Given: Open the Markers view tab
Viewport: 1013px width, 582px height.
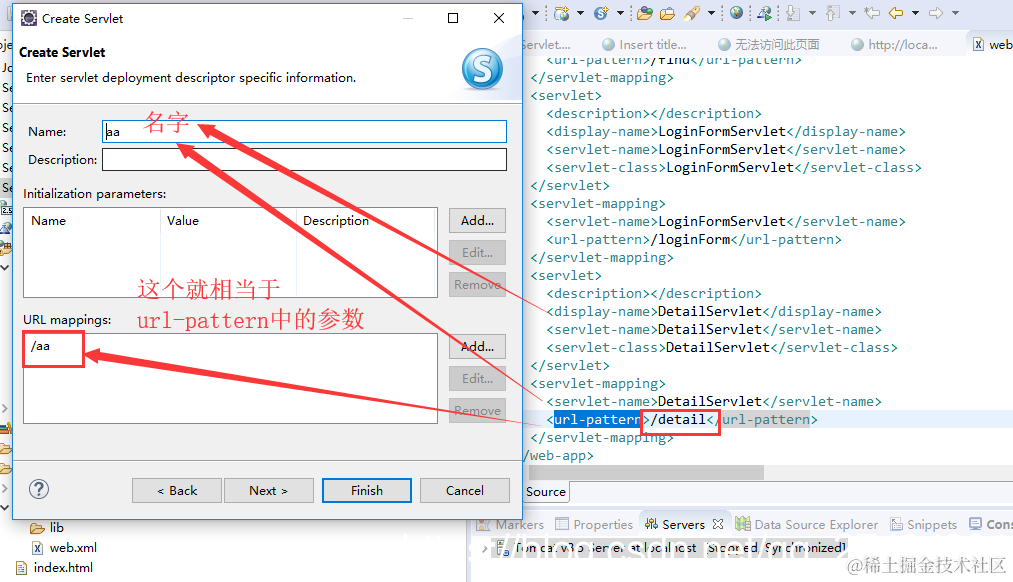Looking at the screenshot, I should (x=510, y=525).
